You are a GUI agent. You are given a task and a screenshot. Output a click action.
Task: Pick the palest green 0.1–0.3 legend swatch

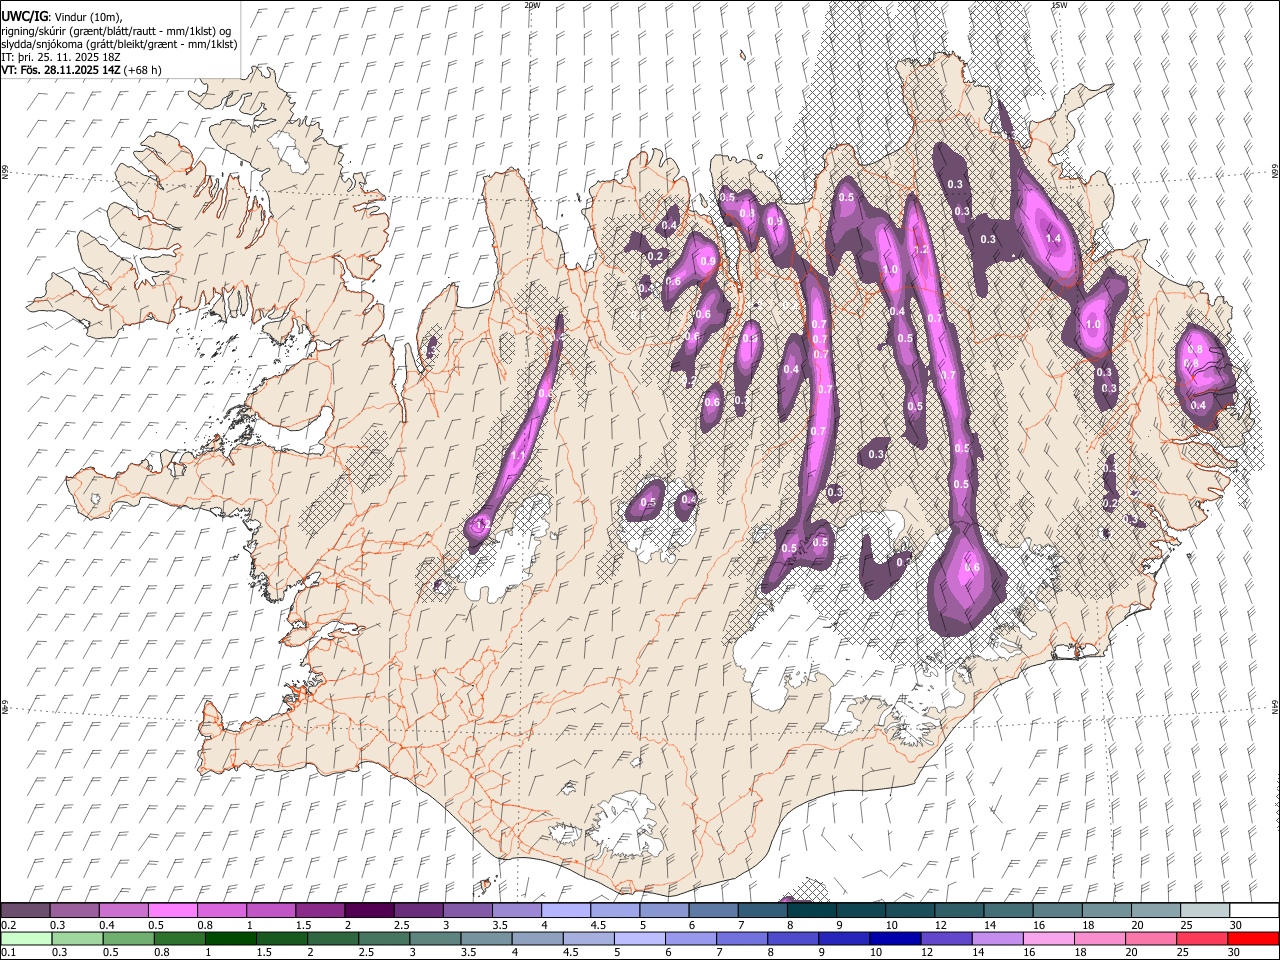coord(26,938)
